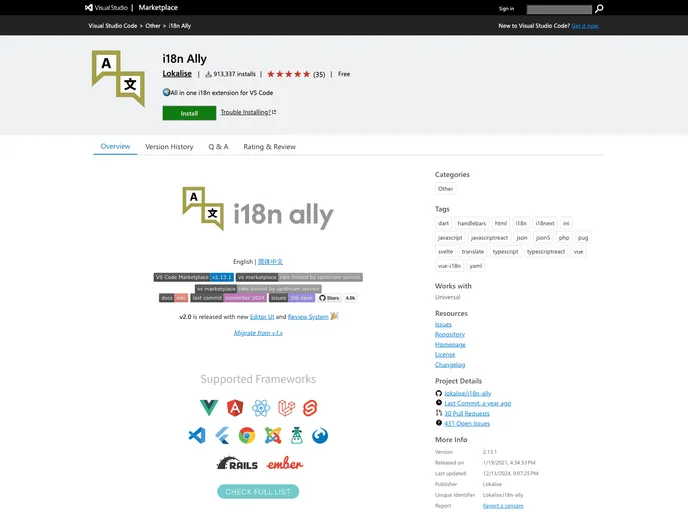Select the handlebars tag

point(472,223)
